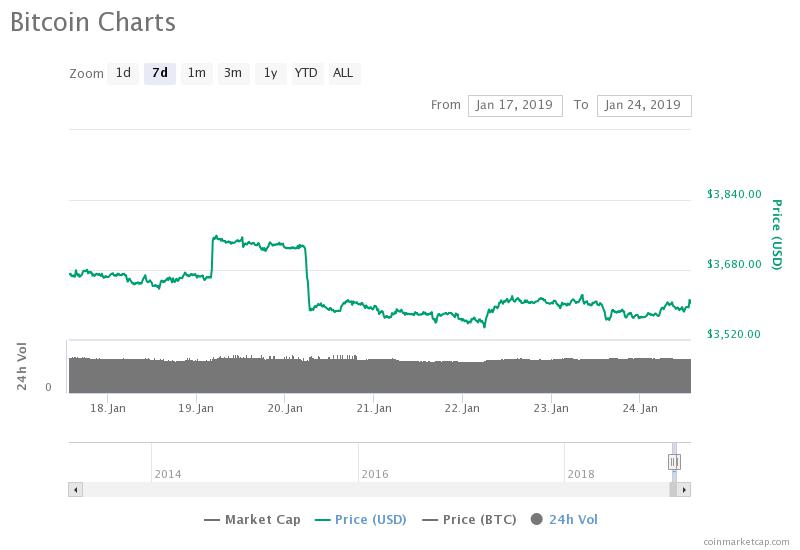Click the navigator scrollbar track under 2016
Screen dimensions: 800x550
pos(375,490)
